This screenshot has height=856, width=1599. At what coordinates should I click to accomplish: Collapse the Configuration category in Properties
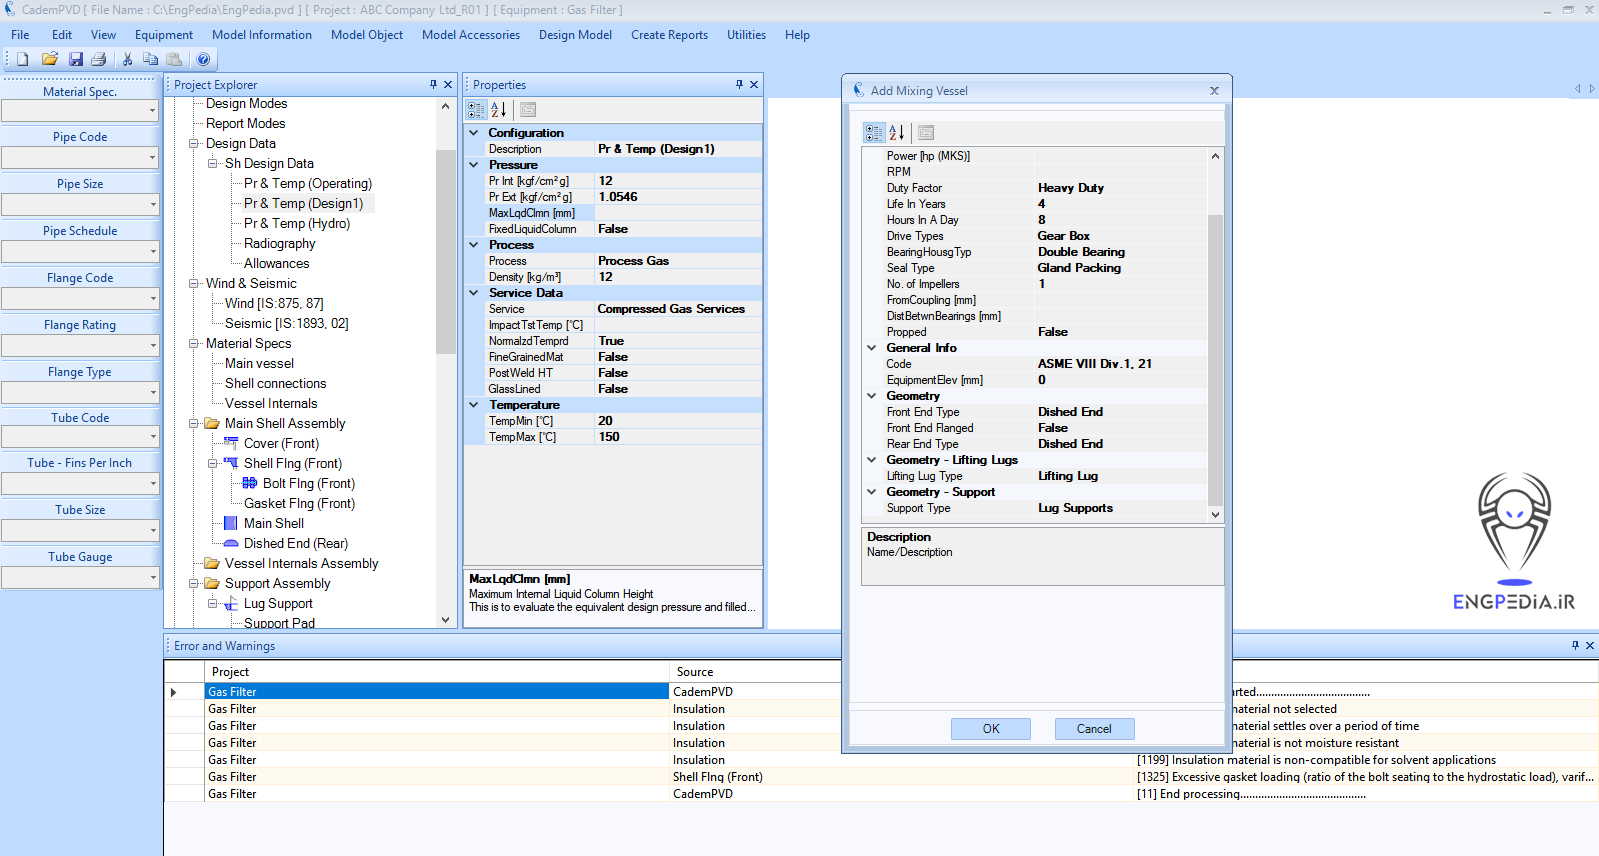pyautogui.click(x=474, y=133)
